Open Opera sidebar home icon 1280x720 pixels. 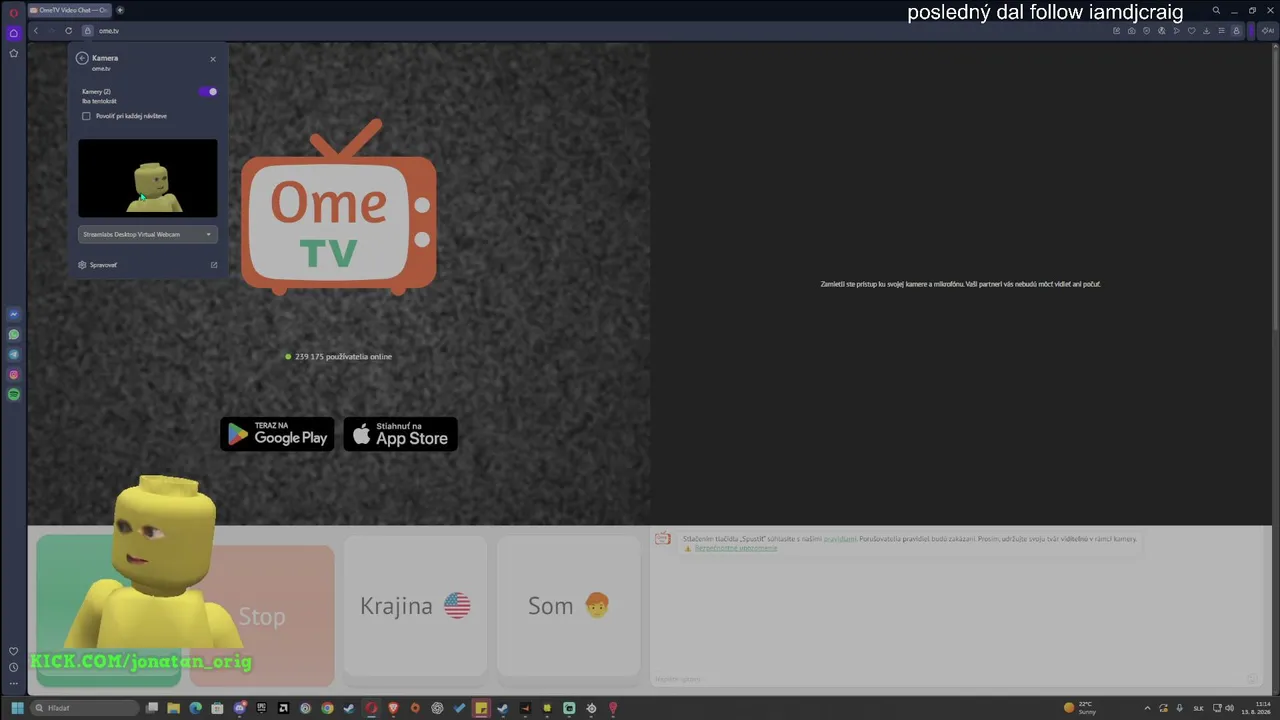tap(14, 33)
